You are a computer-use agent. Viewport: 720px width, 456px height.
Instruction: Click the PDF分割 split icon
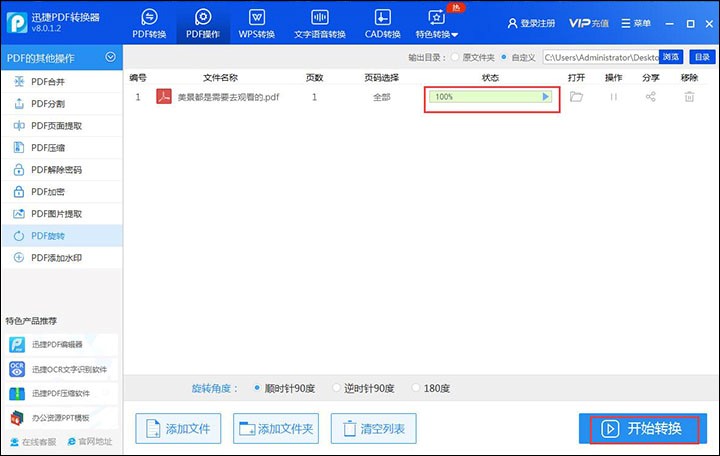point(19,104)
